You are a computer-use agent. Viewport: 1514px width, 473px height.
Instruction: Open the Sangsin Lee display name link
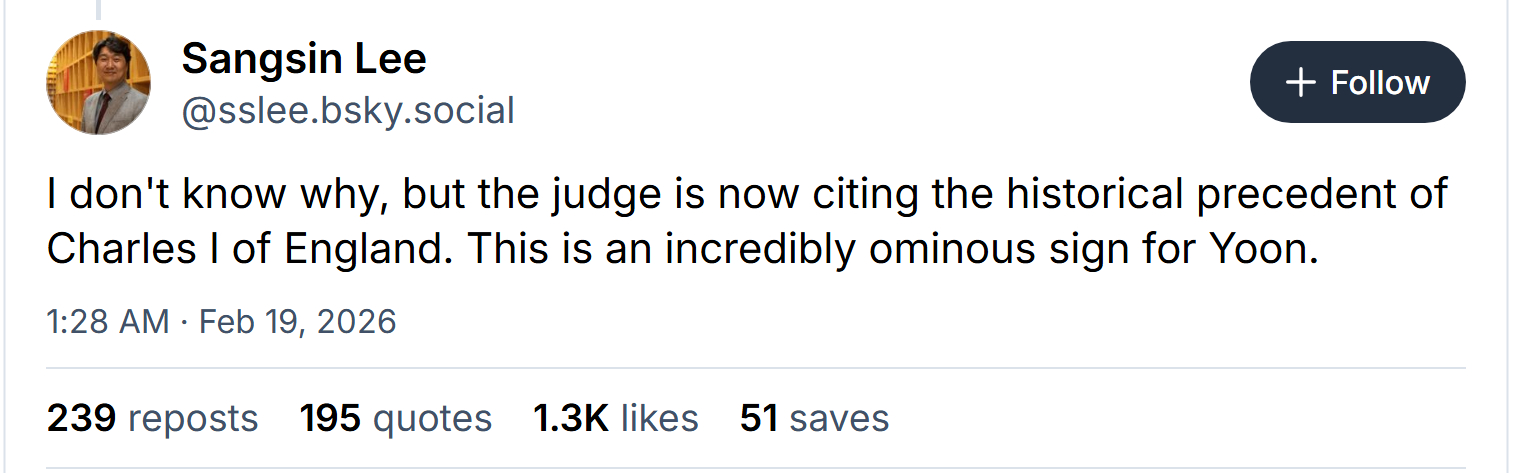click(x=303, y=60)
